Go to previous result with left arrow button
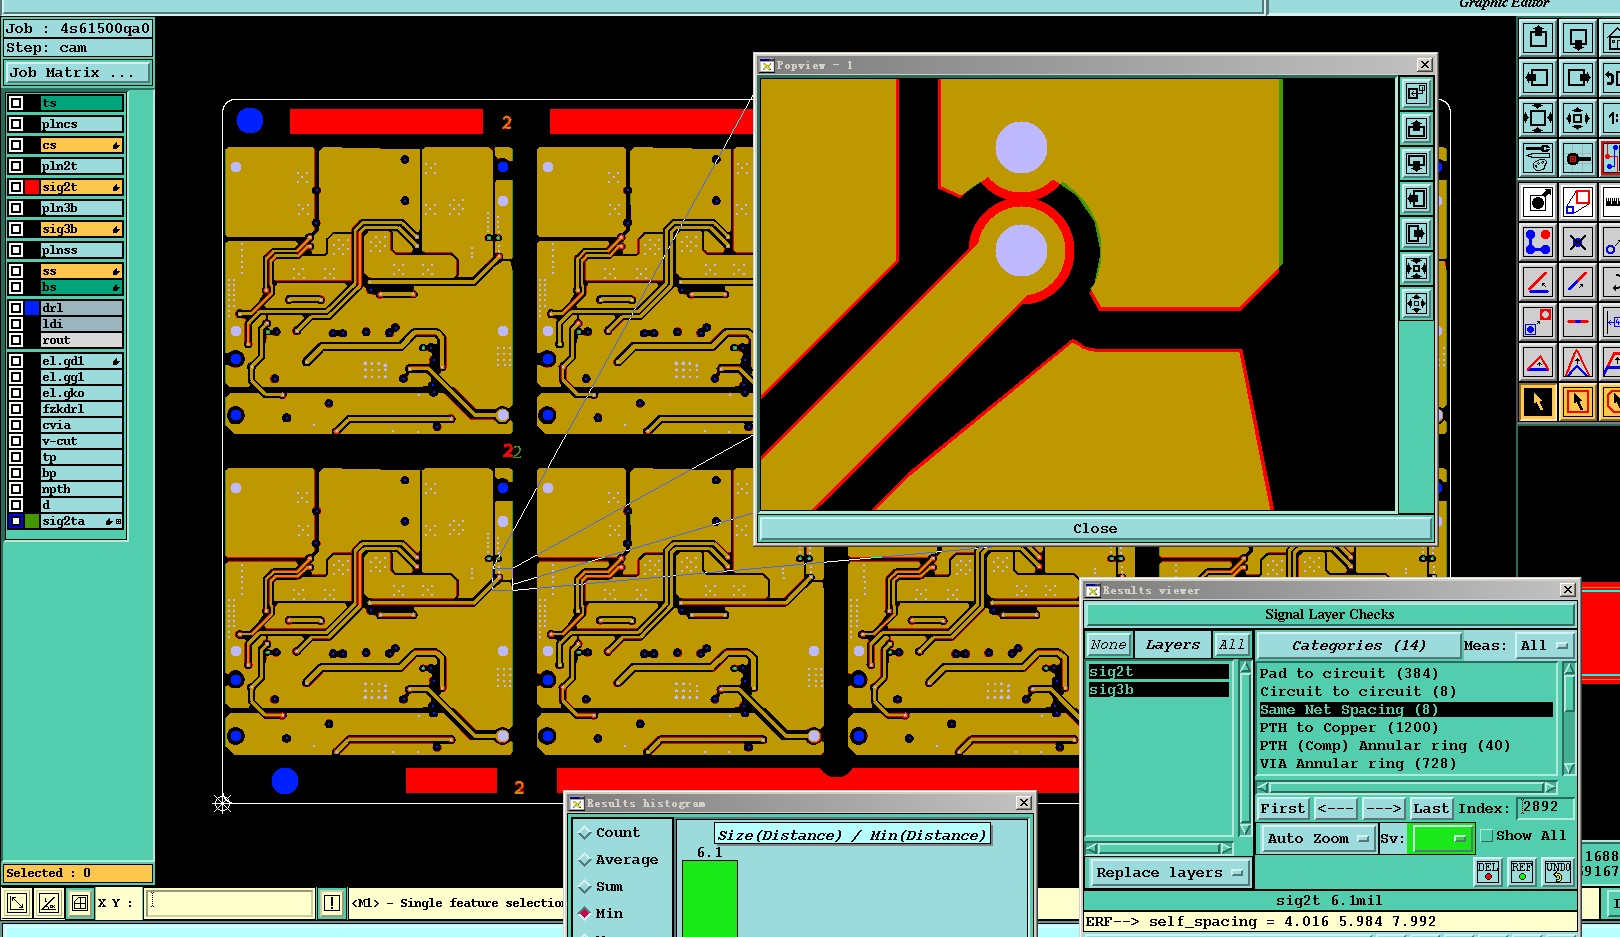Viewport: 1620px width, 937px height. pos(1335,809)
